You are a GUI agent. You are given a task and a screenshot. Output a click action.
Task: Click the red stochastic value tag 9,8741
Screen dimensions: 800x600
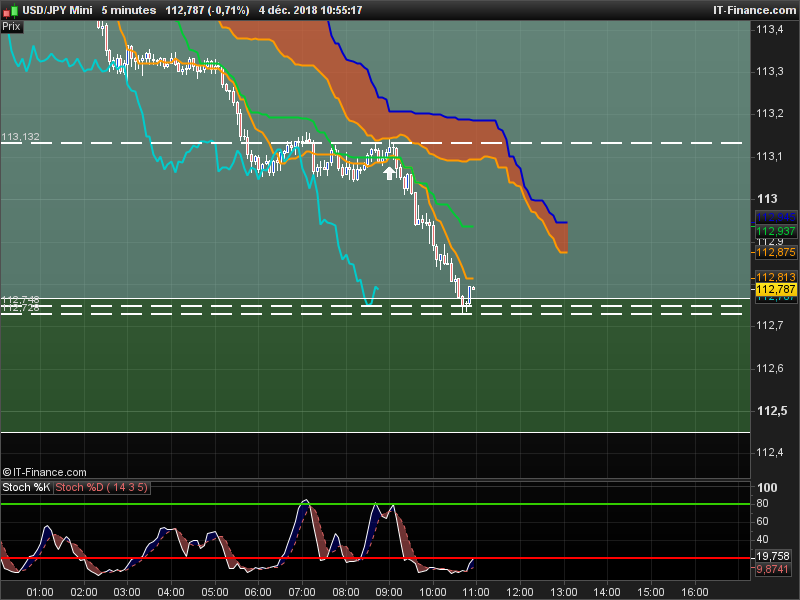pos(772,569)
